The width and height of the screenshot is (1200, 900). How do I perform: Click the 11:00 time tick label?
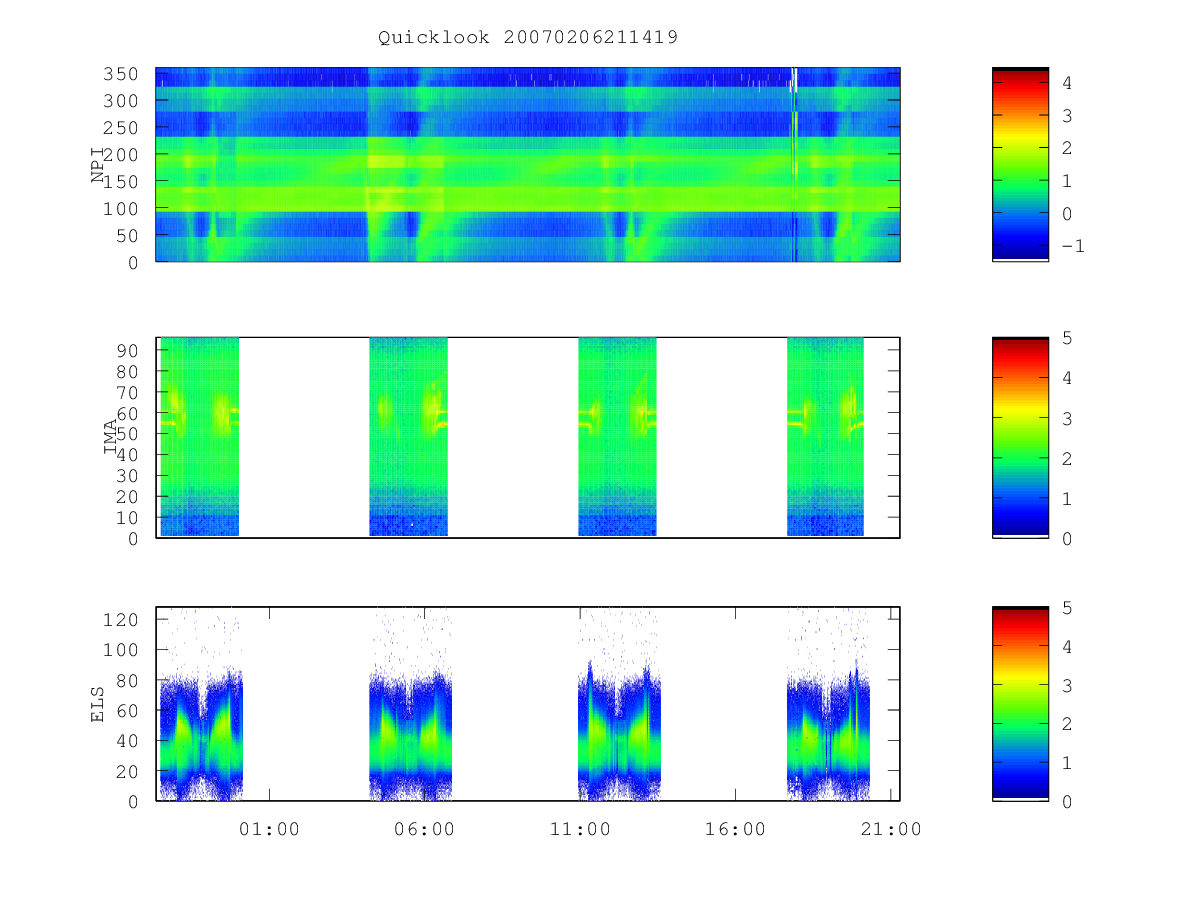pos(580,828)
